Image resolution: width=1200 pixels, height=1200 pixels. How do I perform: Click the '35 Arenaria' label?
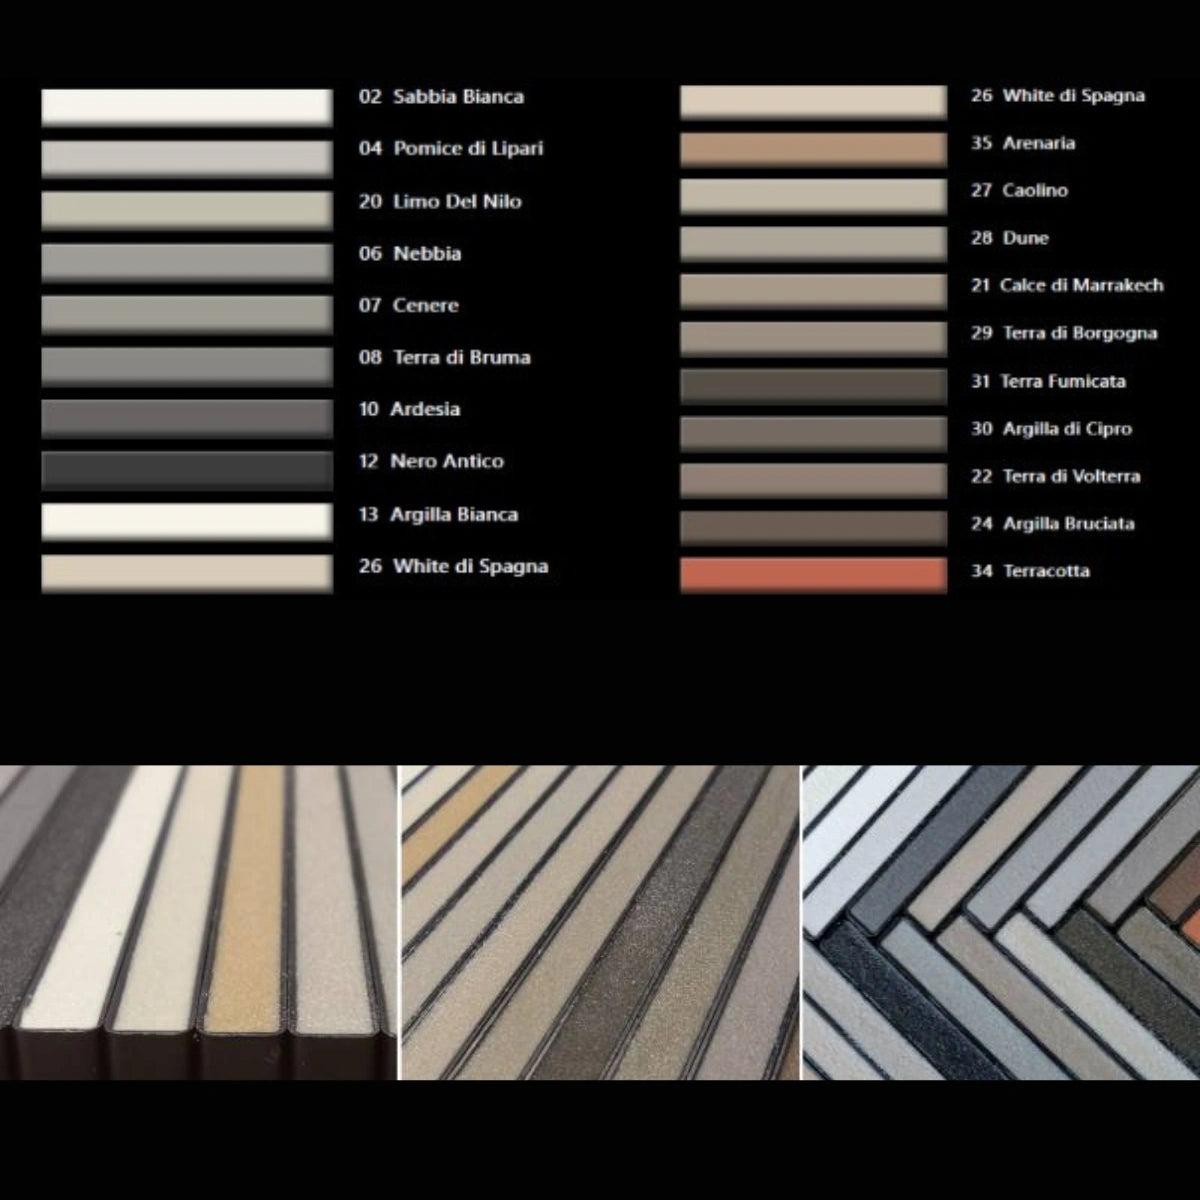pyautogui.click(x=1023, y=143)
